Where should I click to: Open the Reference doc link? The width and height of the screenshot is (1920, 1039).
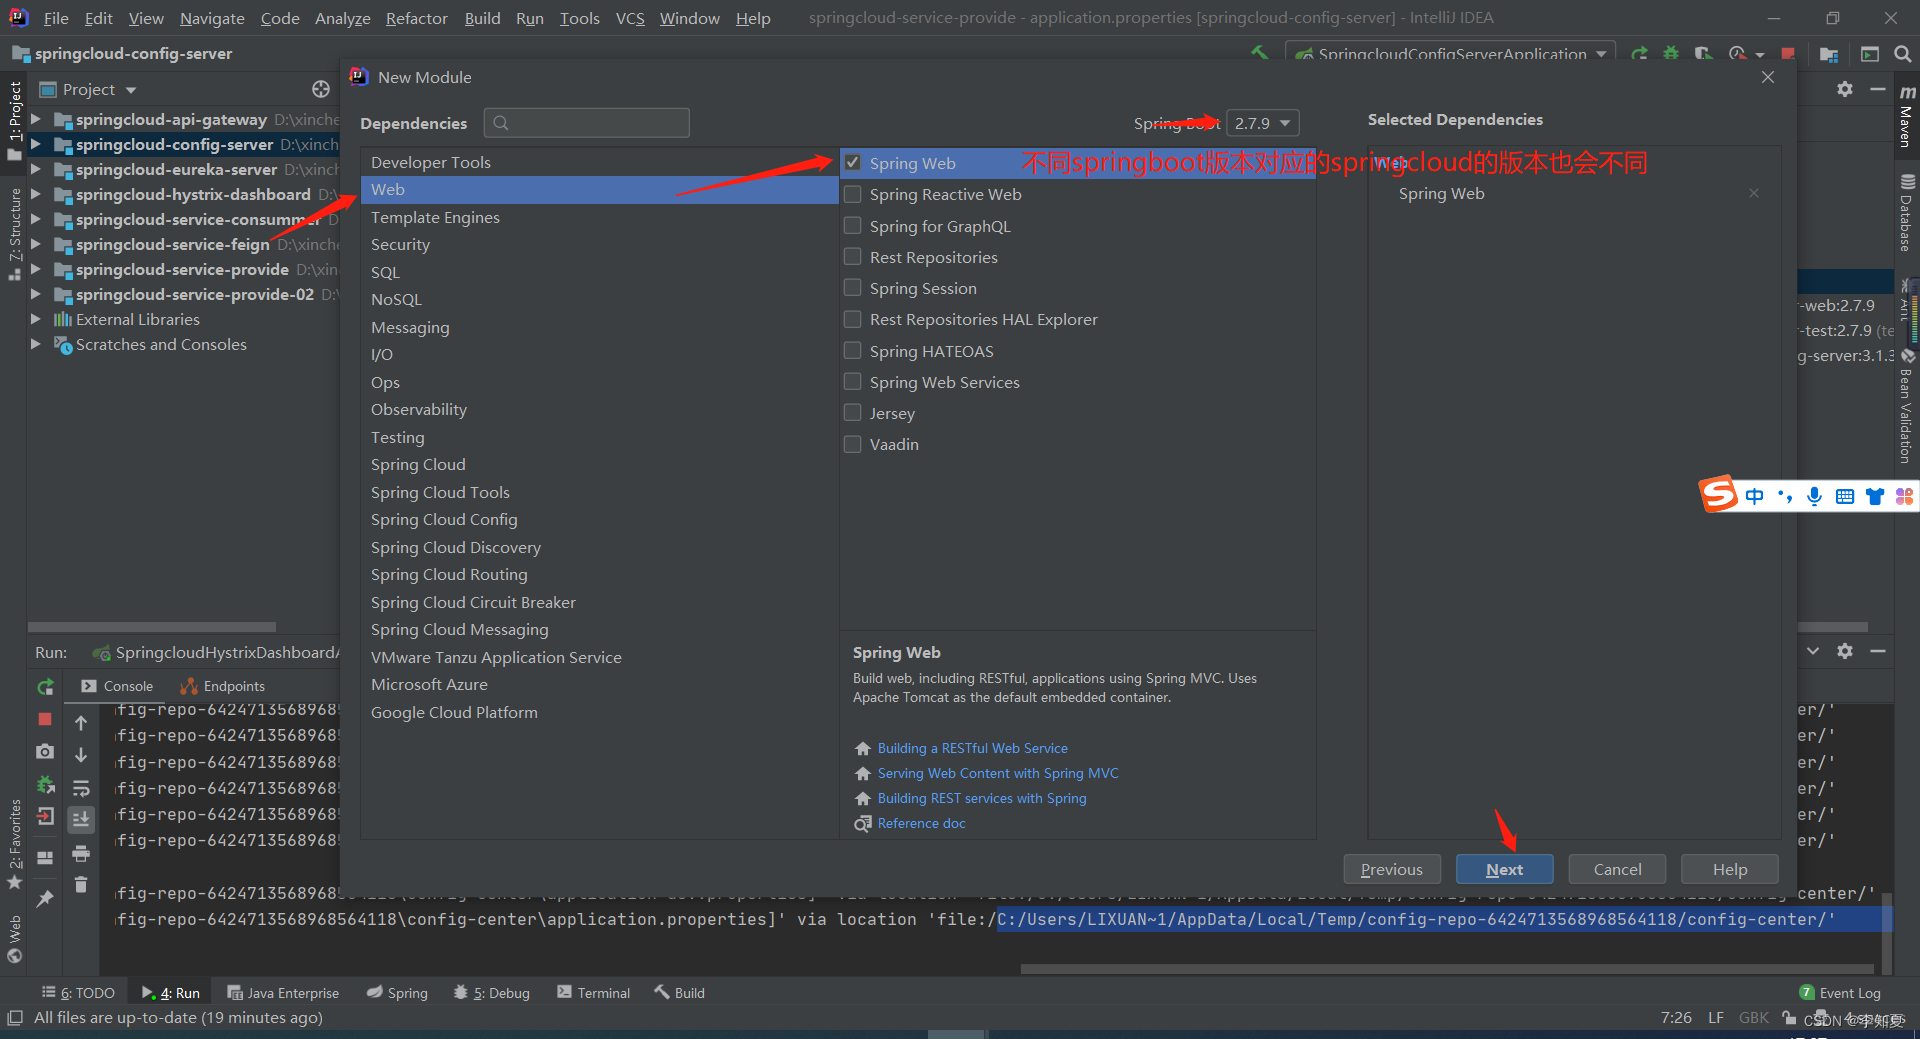click(921, 823)
